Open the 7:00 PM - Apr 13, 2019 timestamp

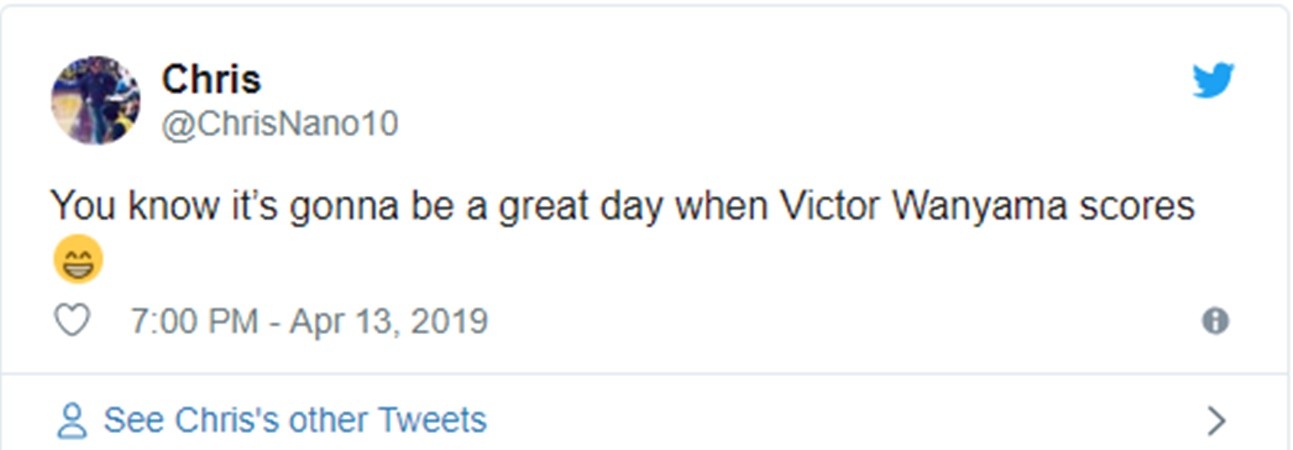point(309,321)
